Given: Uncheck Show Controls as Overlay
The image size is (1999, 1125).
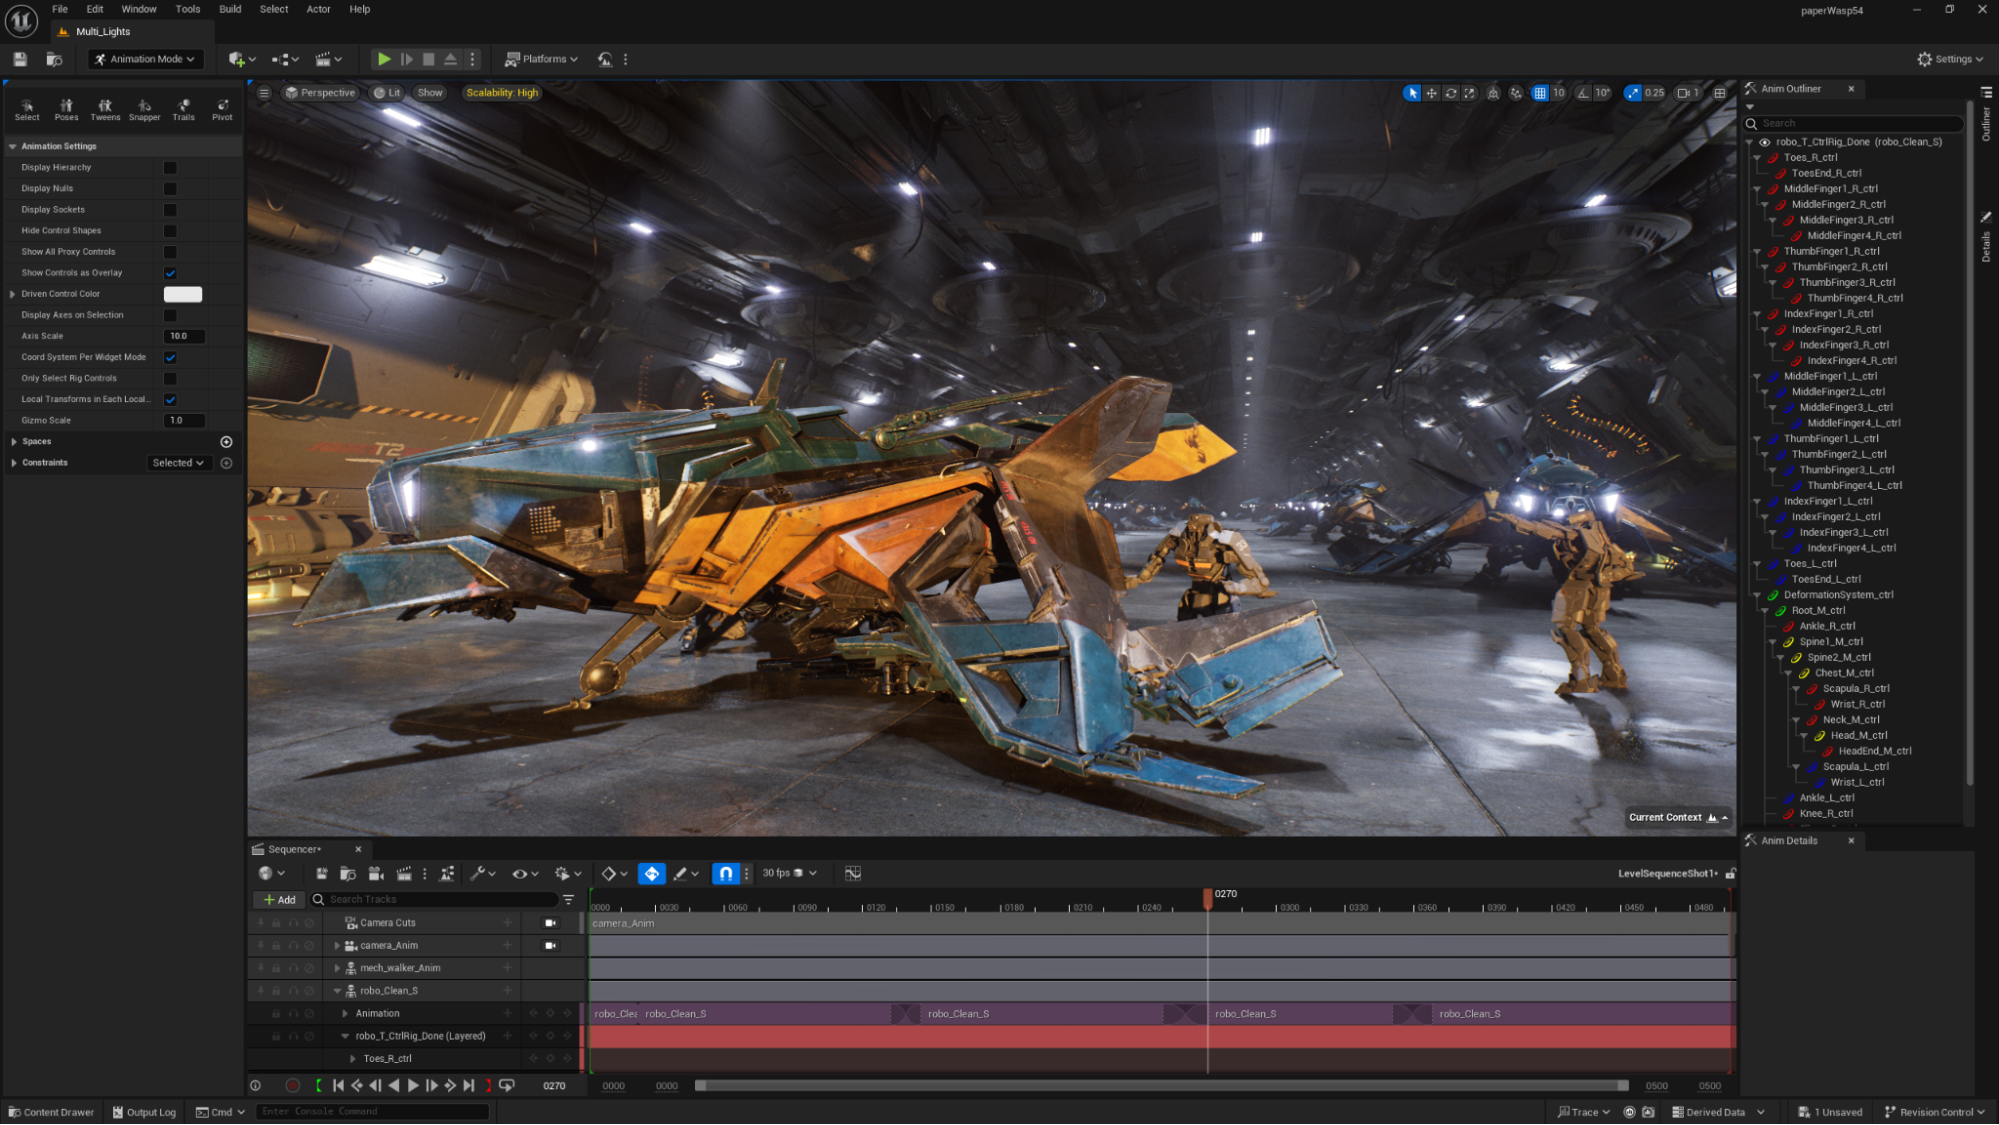Looking at the screenshot, I should [x=170, y=273].
